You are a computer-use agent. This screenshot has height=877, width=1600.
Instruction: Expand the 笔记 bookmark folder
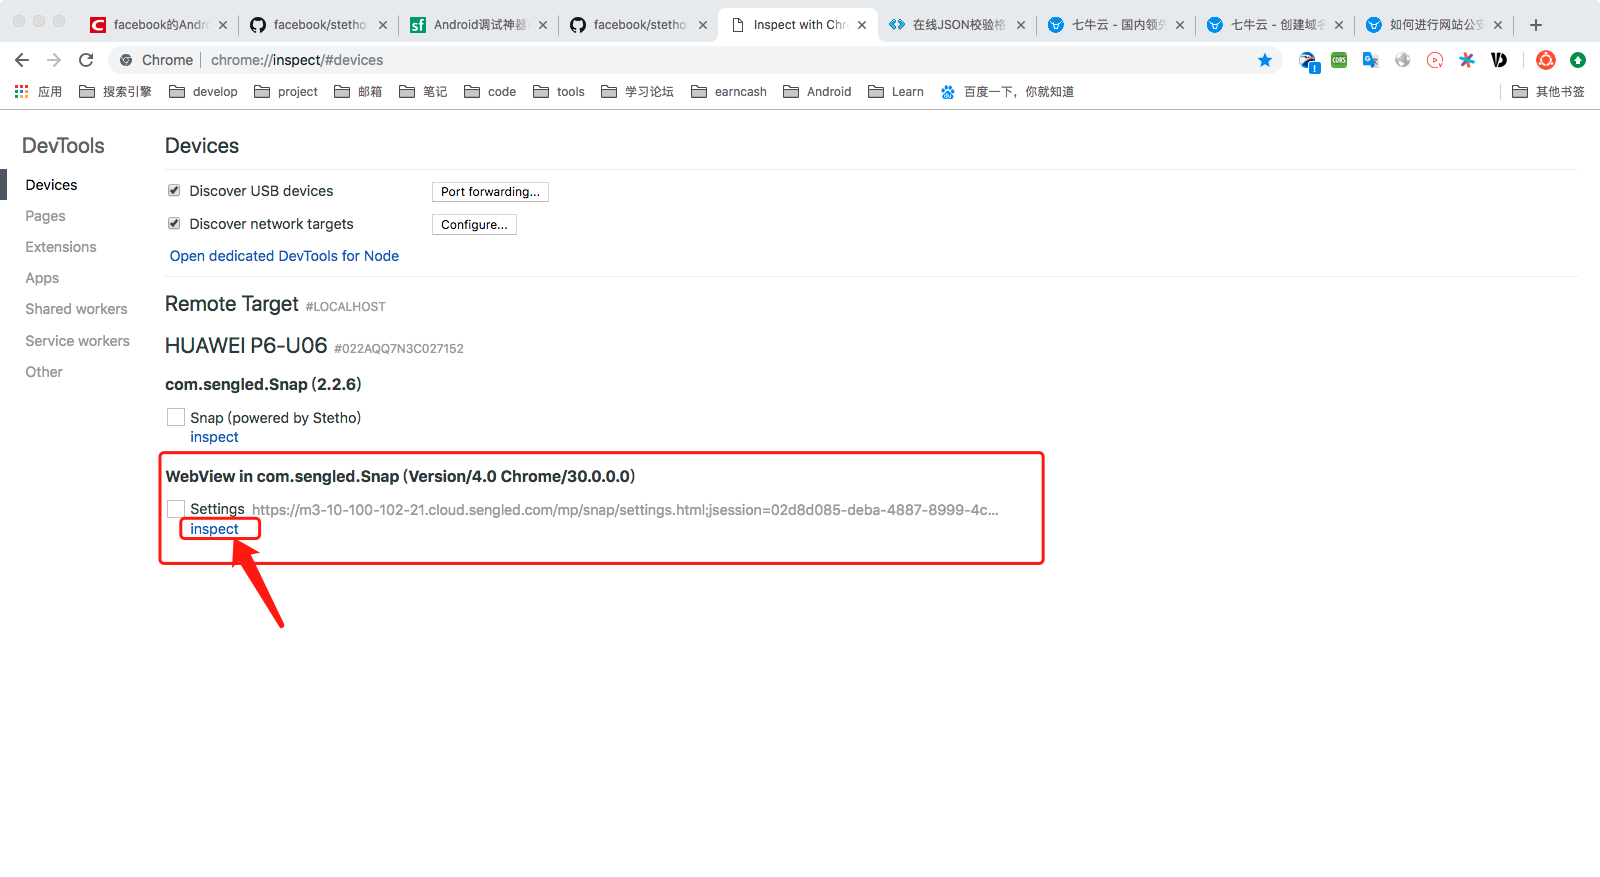tap(423, 92)
